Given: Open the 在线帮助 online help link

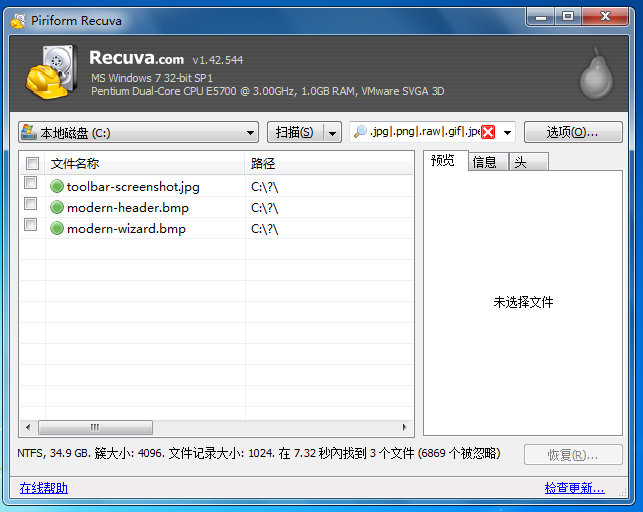Looking at the screenshot, I should pyautogui.click(x=44, y=488).
